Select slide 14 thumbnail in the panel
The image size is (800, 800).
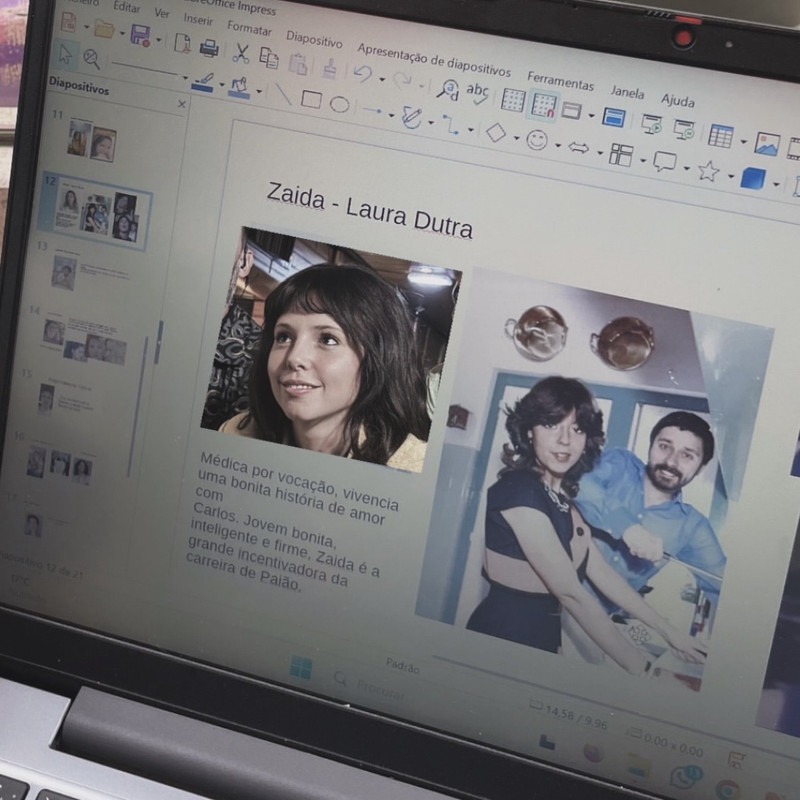pyautogui.click(x=84, y=341)
